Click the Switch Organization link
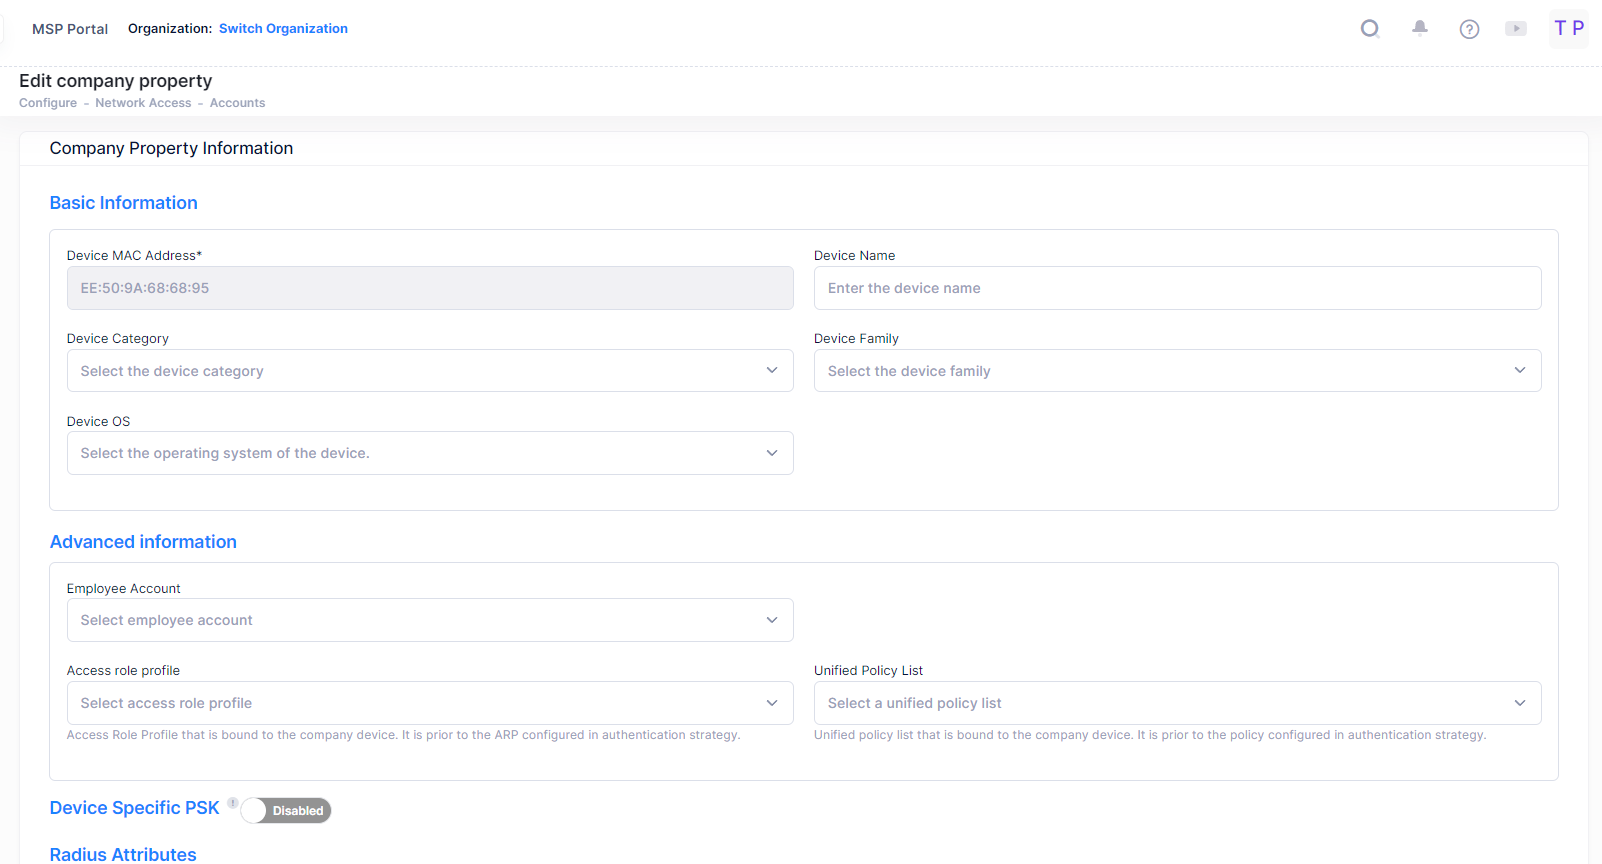Screen dimensions: 1602x864 click(x=283, y=29)
